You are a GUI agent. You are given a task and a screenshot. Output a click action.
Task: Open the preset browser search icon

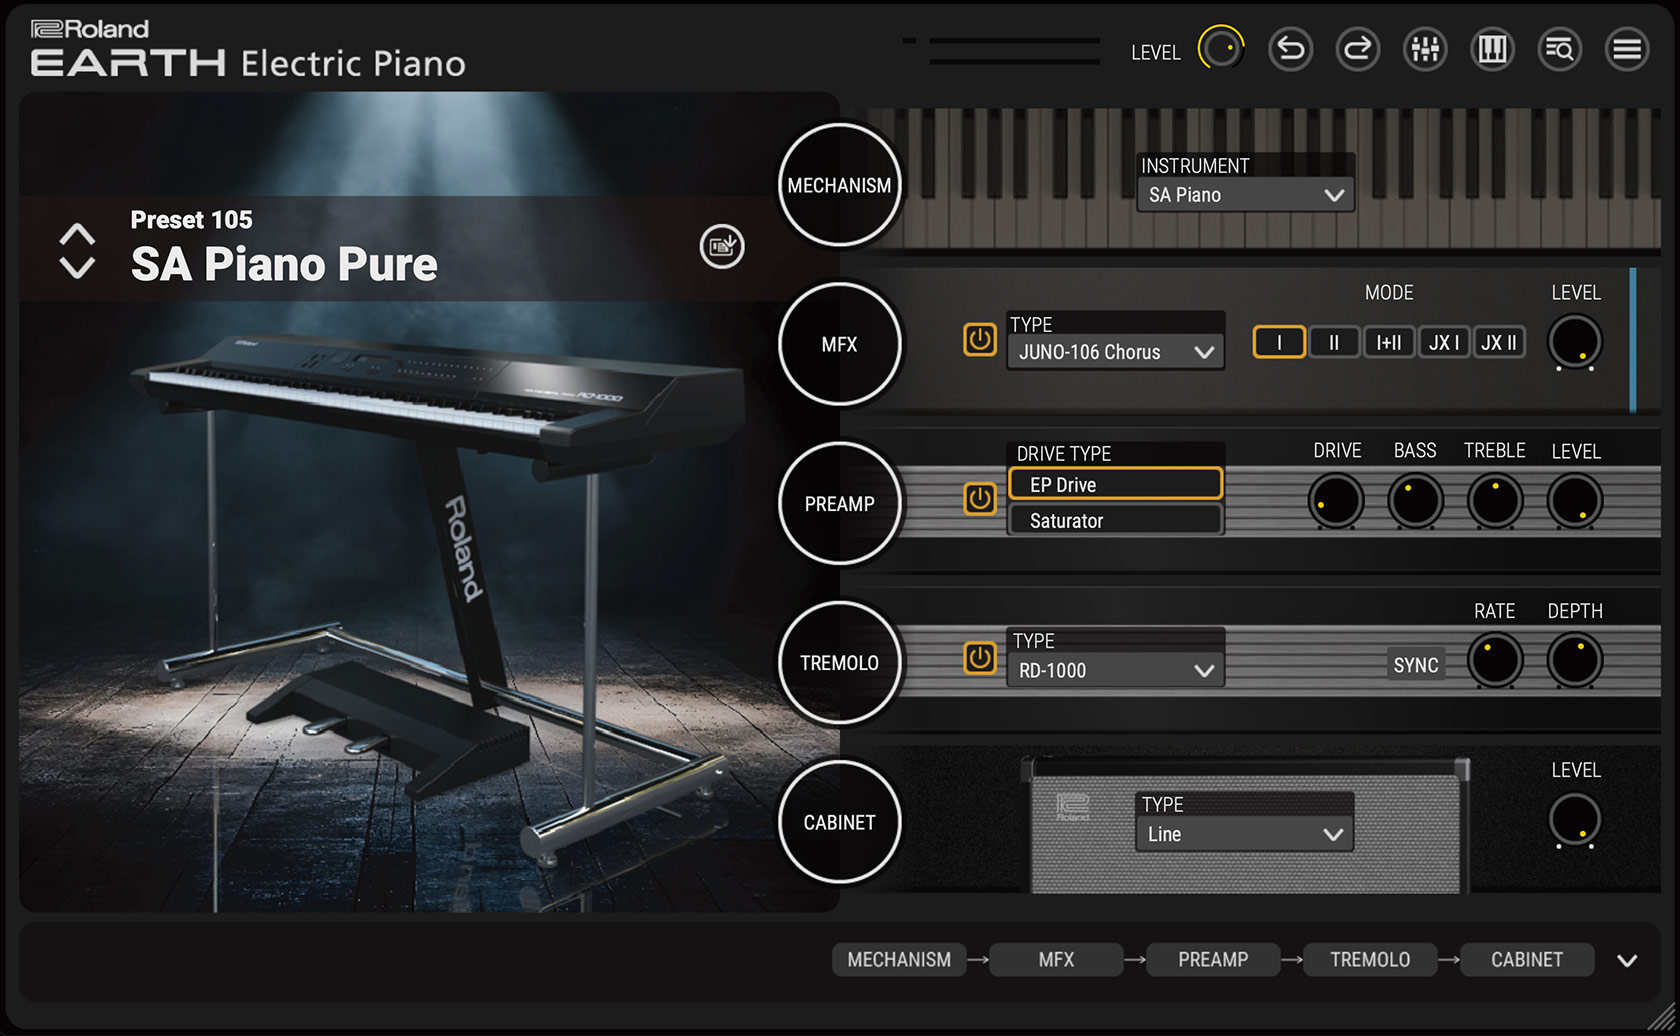(1559, 49)
